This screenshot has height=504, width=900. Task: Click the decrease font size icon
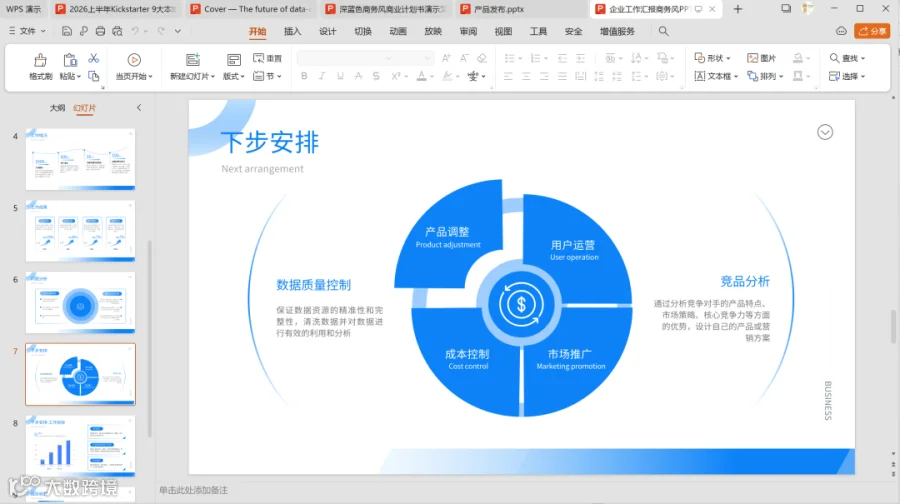pos(464,58)
